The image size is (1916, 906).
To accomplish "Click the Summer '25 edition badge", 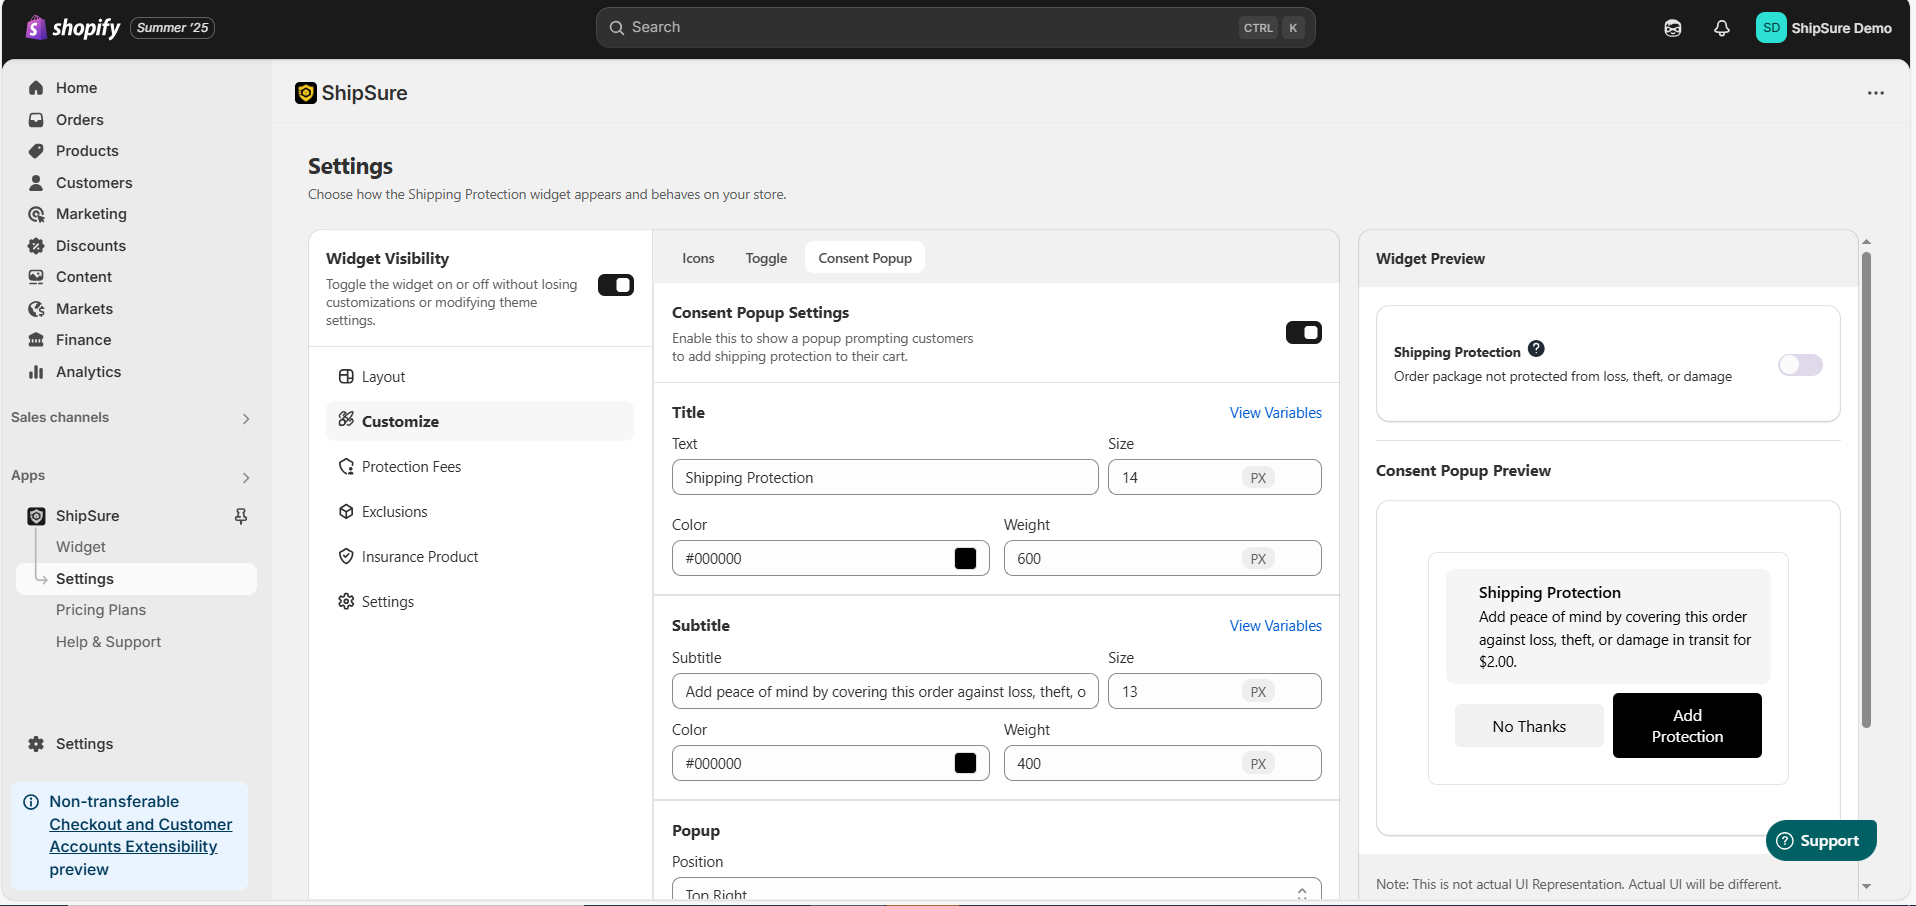I will (172, 28).
